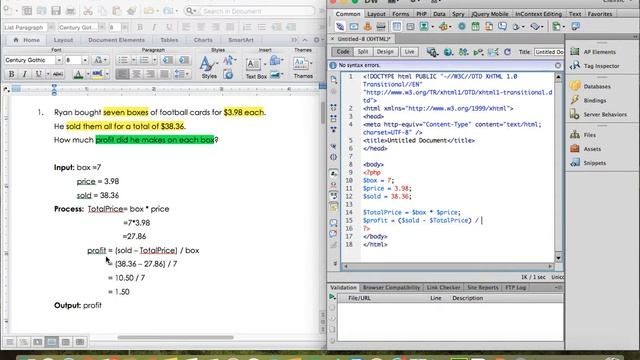The height and width of the screenshot is (360, 640).
Task: Click the bulleted list icon in Word
Action: 123,60
